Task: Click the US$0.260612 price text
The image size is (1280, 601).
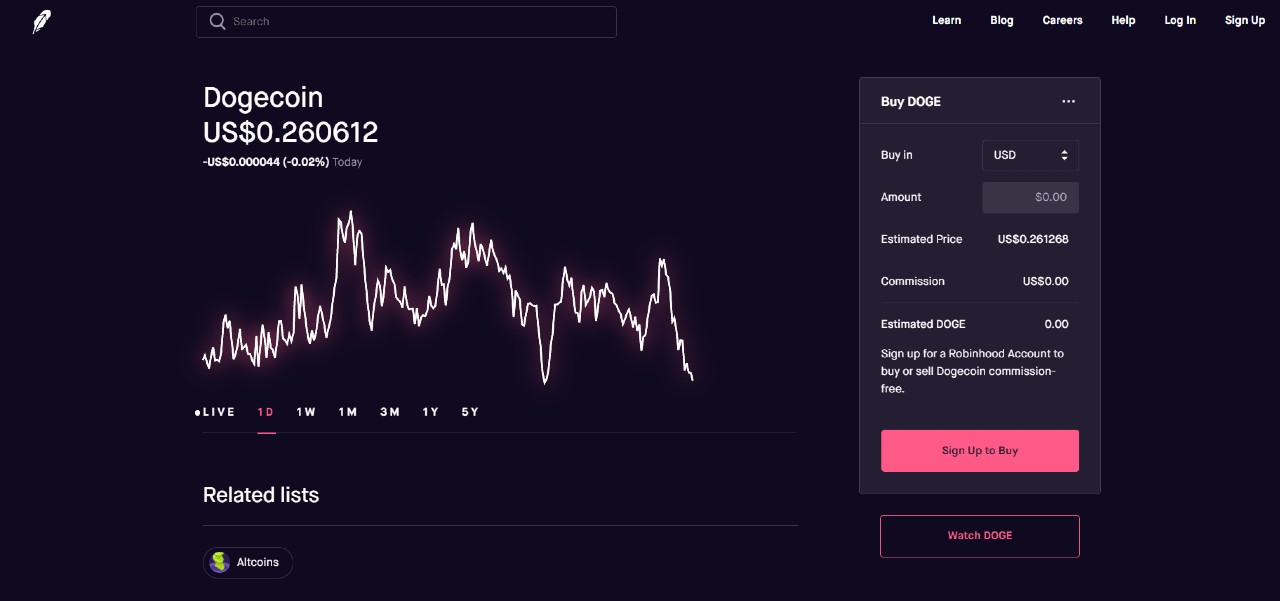Action: pos(290,132)
